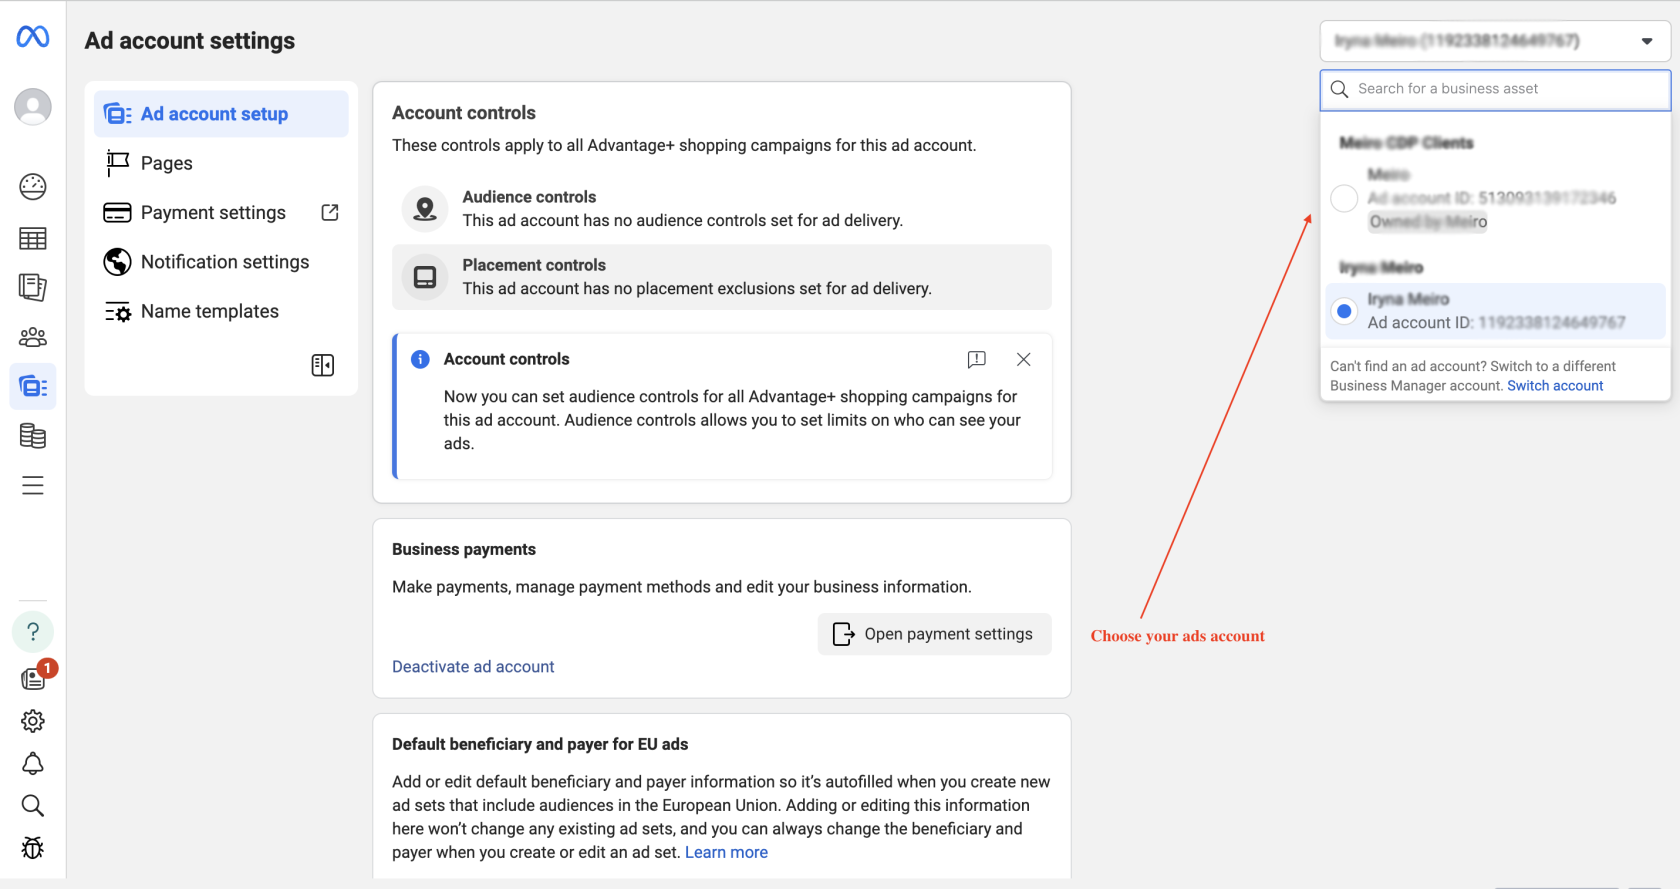Open the Pages menu item
Screen dimensions: 1680x889
[x=221, y=163]
